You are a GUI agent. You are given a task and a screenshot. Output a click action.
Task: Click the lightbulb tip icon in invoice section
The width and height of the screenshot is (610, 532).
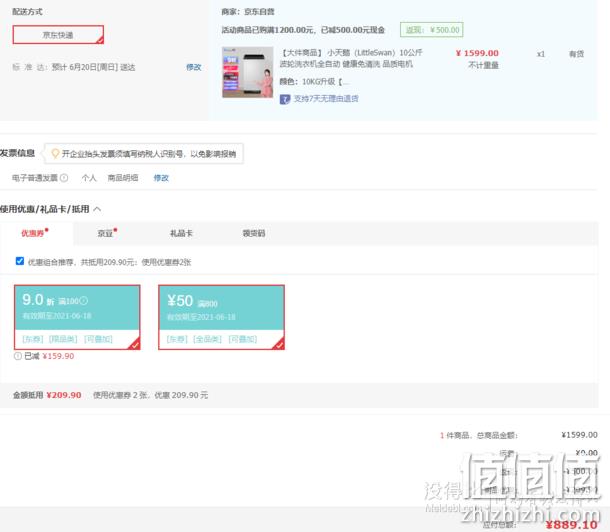[x=55, y=154]
